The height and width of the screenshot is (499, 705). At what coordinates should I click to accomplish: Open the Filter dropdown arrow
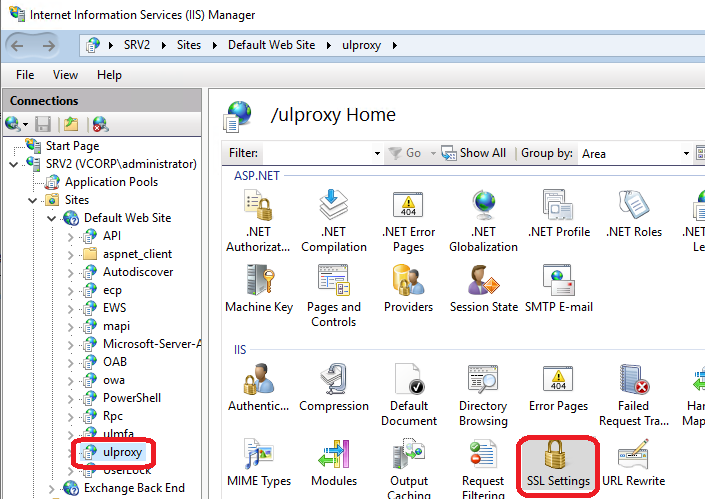(x=377, y=153)
